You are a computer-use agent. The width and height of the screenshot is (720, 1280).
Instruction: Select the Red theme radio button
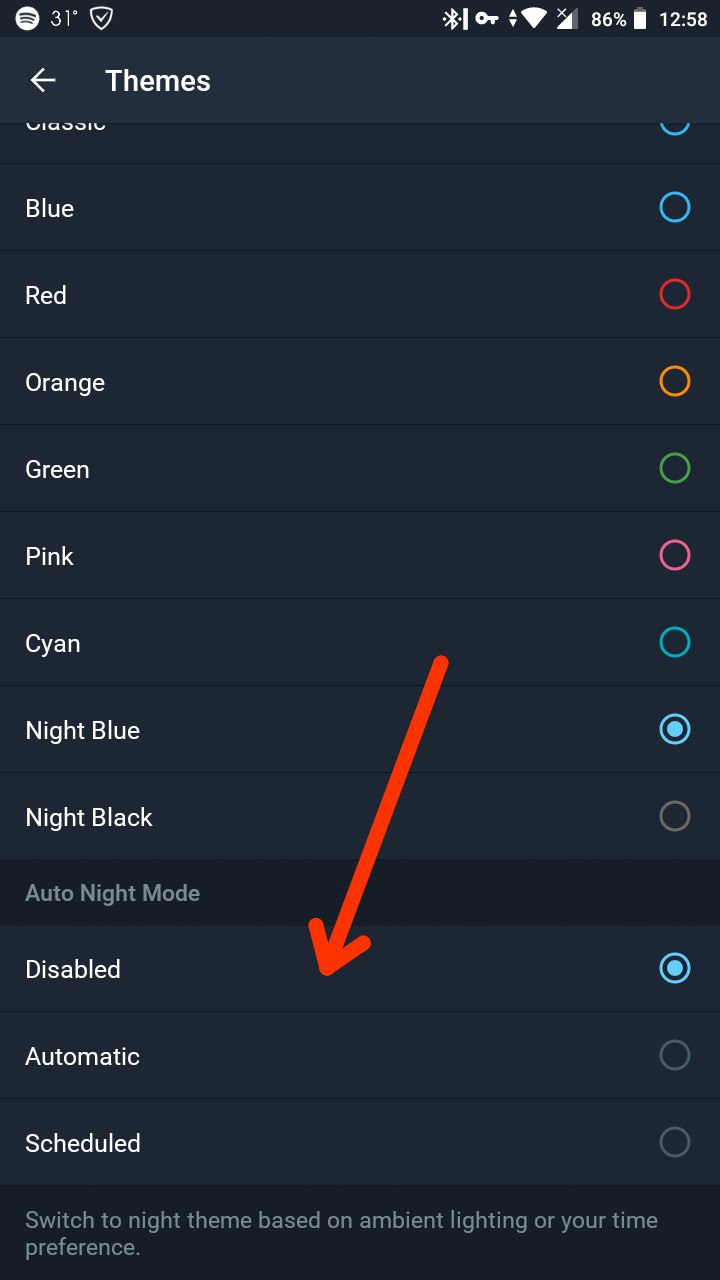click(675, 295)
